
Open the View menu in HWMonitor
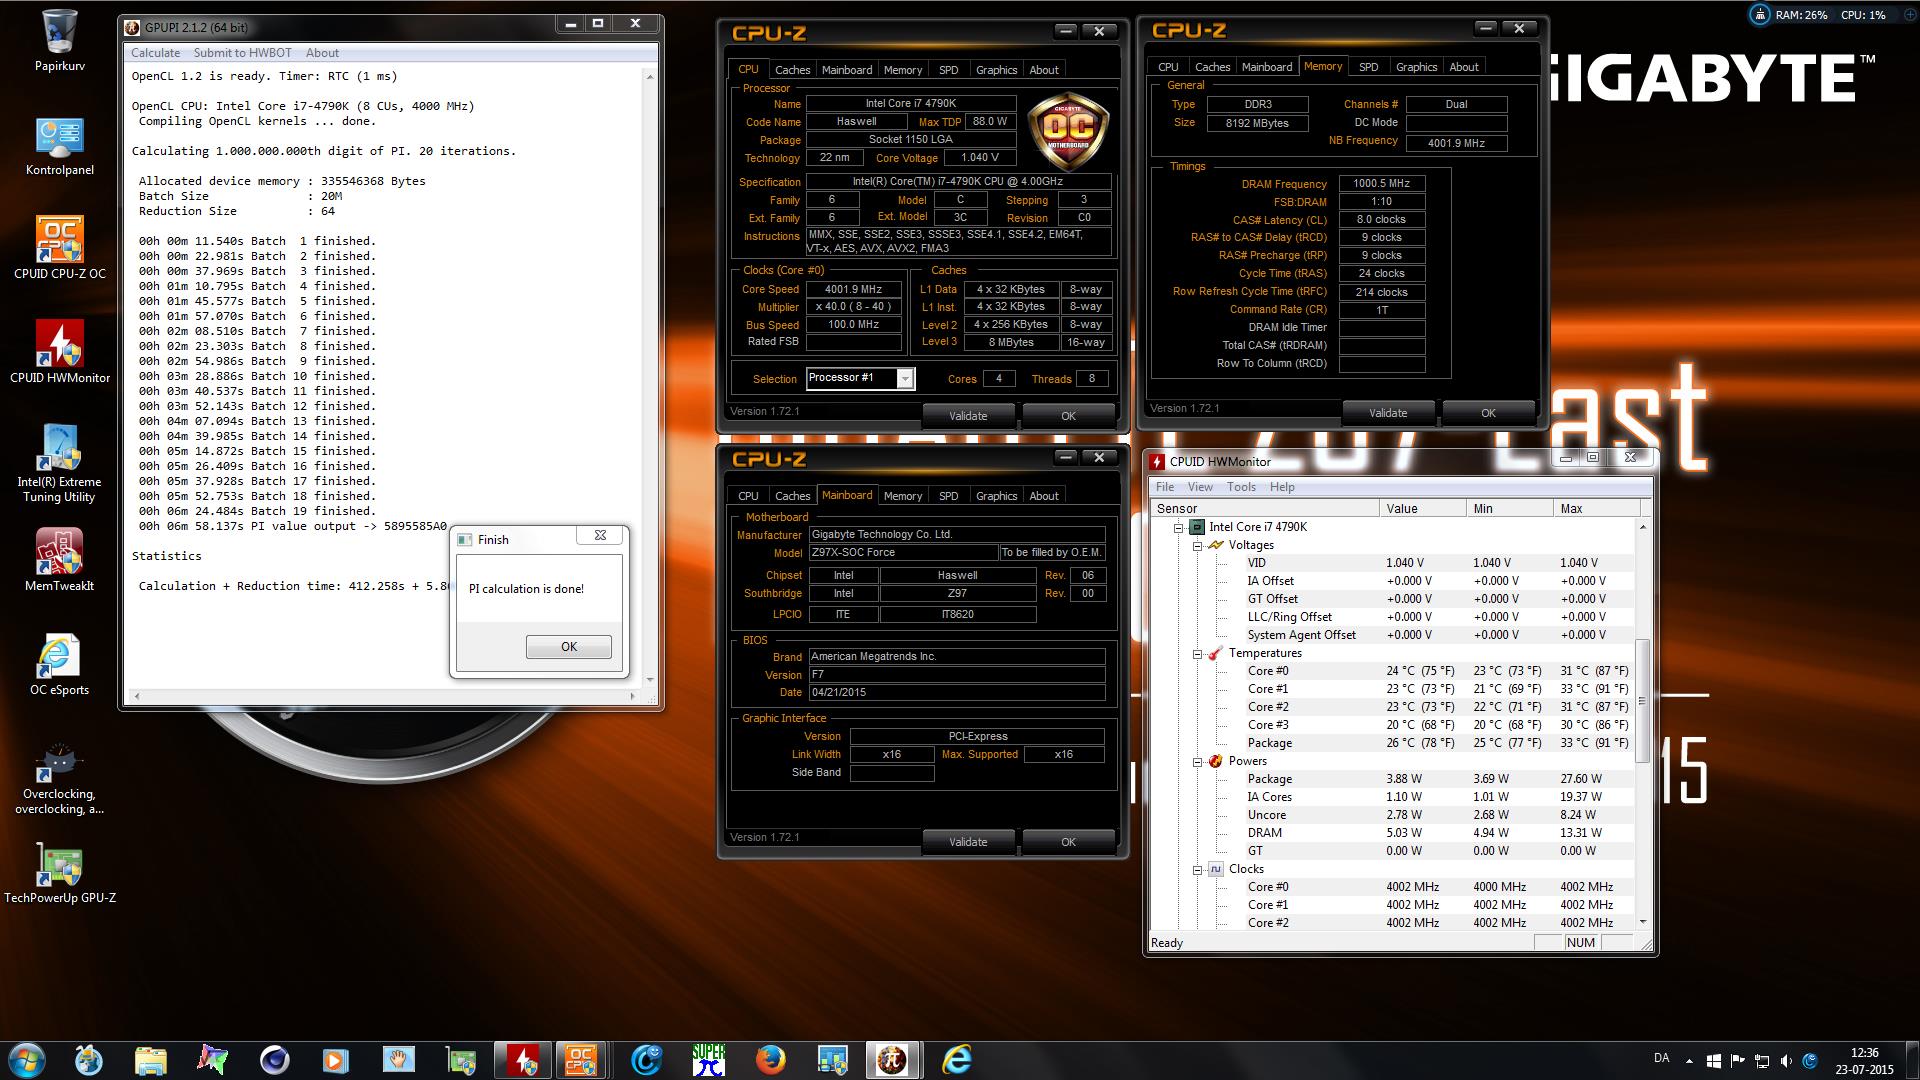tap(1200, 487)
